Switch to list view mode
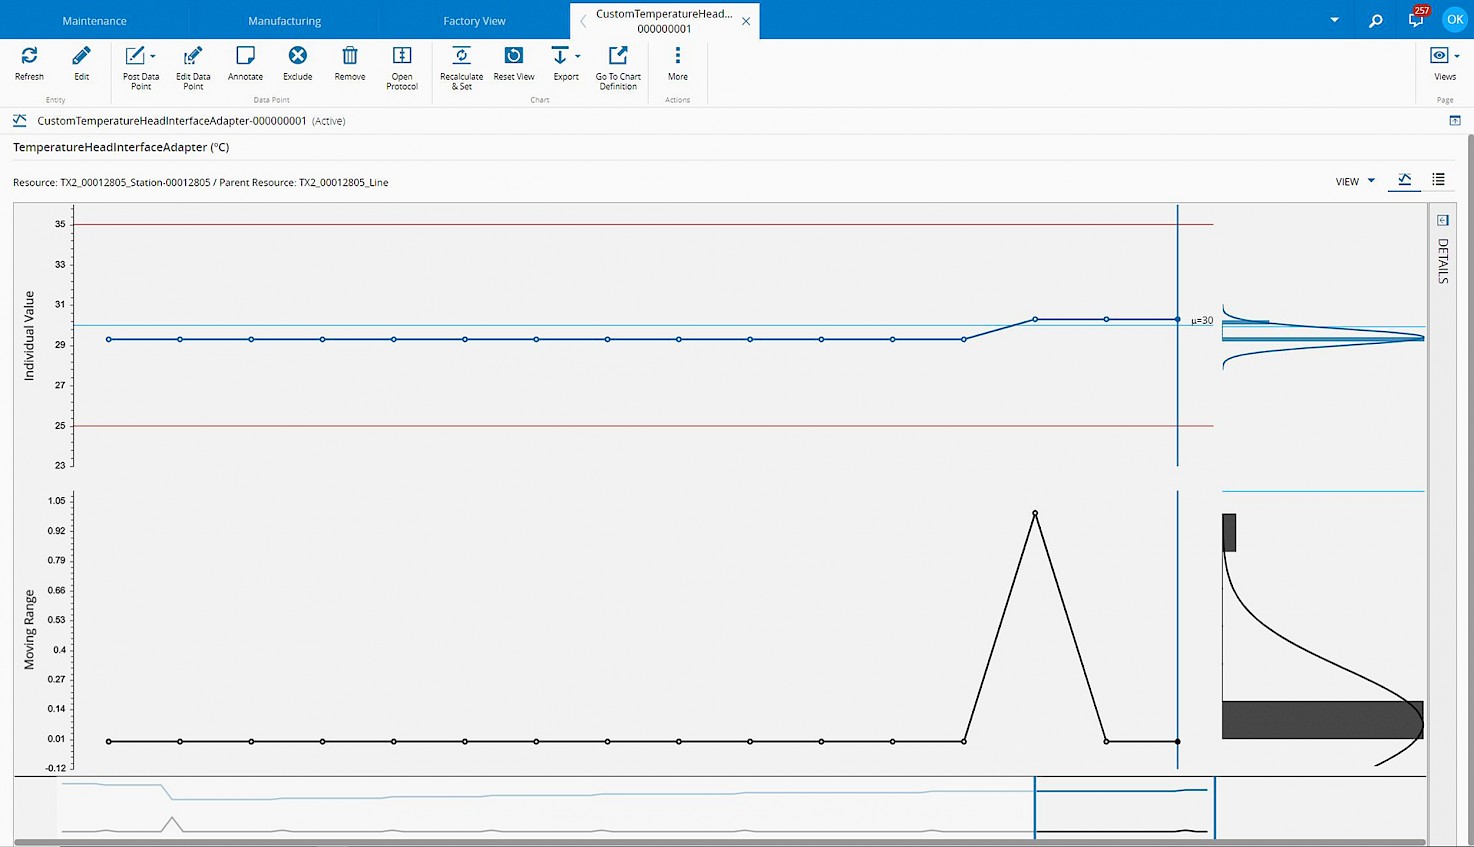1474x847 pixels. point(1438,180)
